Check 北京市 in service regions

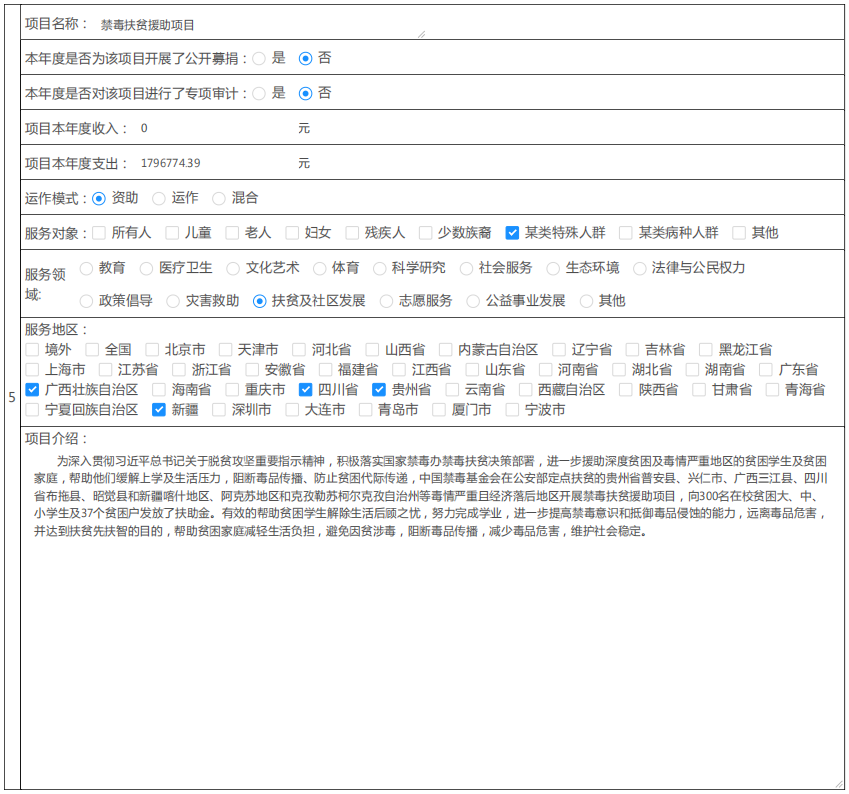(152, 350)
